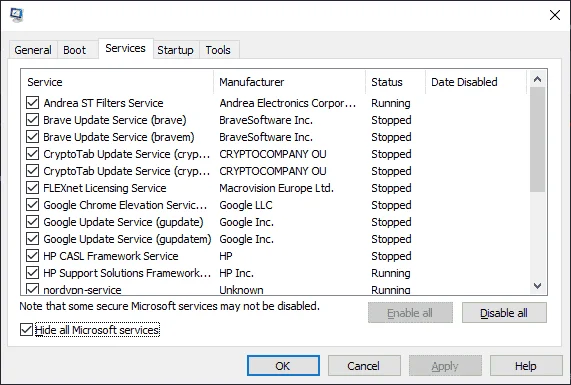Click the Google LLC manufacturer cell
Screen dimensions: 571x385
(246, 205)
